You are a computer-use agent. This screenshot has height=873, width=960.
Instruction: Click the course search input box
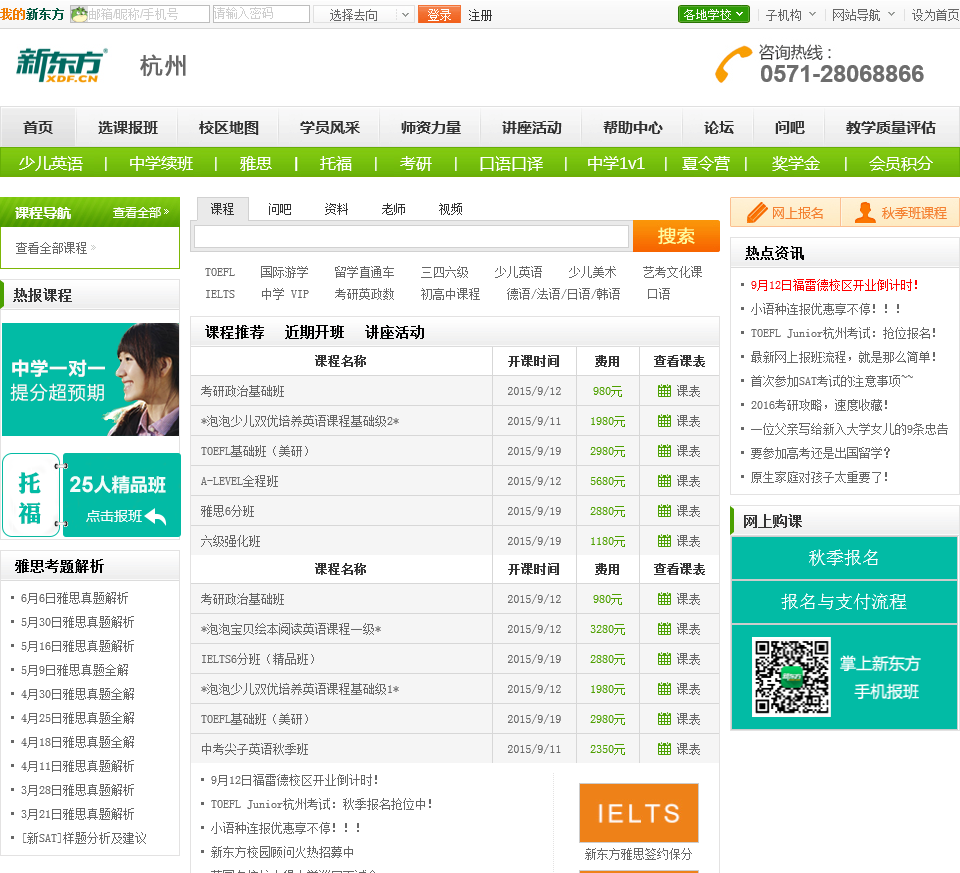[x=411, y=236]
